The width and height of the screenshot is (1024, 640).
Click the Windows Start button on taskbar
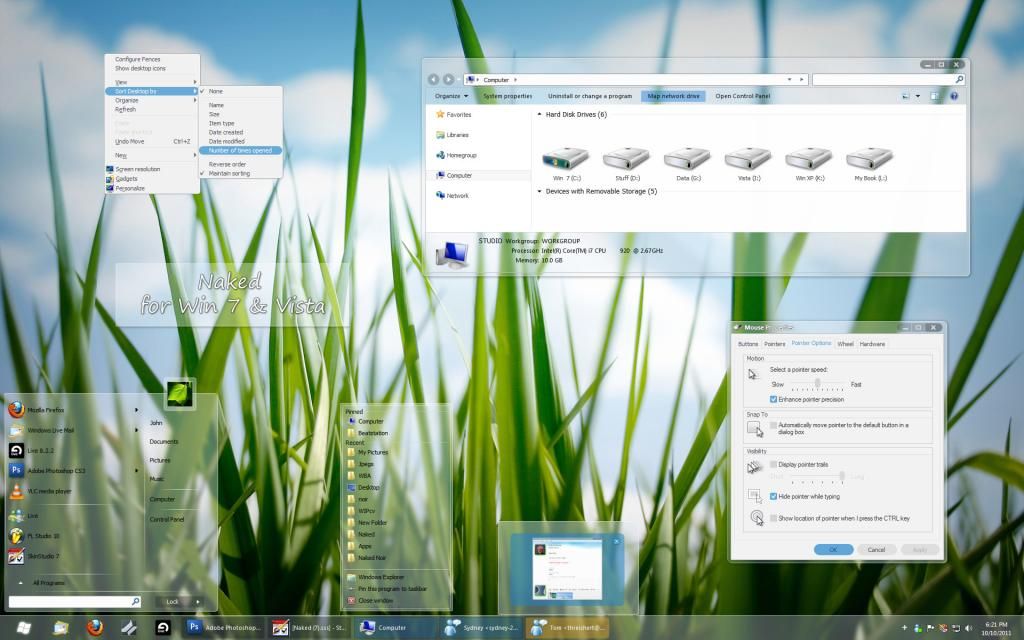[23, 628]
